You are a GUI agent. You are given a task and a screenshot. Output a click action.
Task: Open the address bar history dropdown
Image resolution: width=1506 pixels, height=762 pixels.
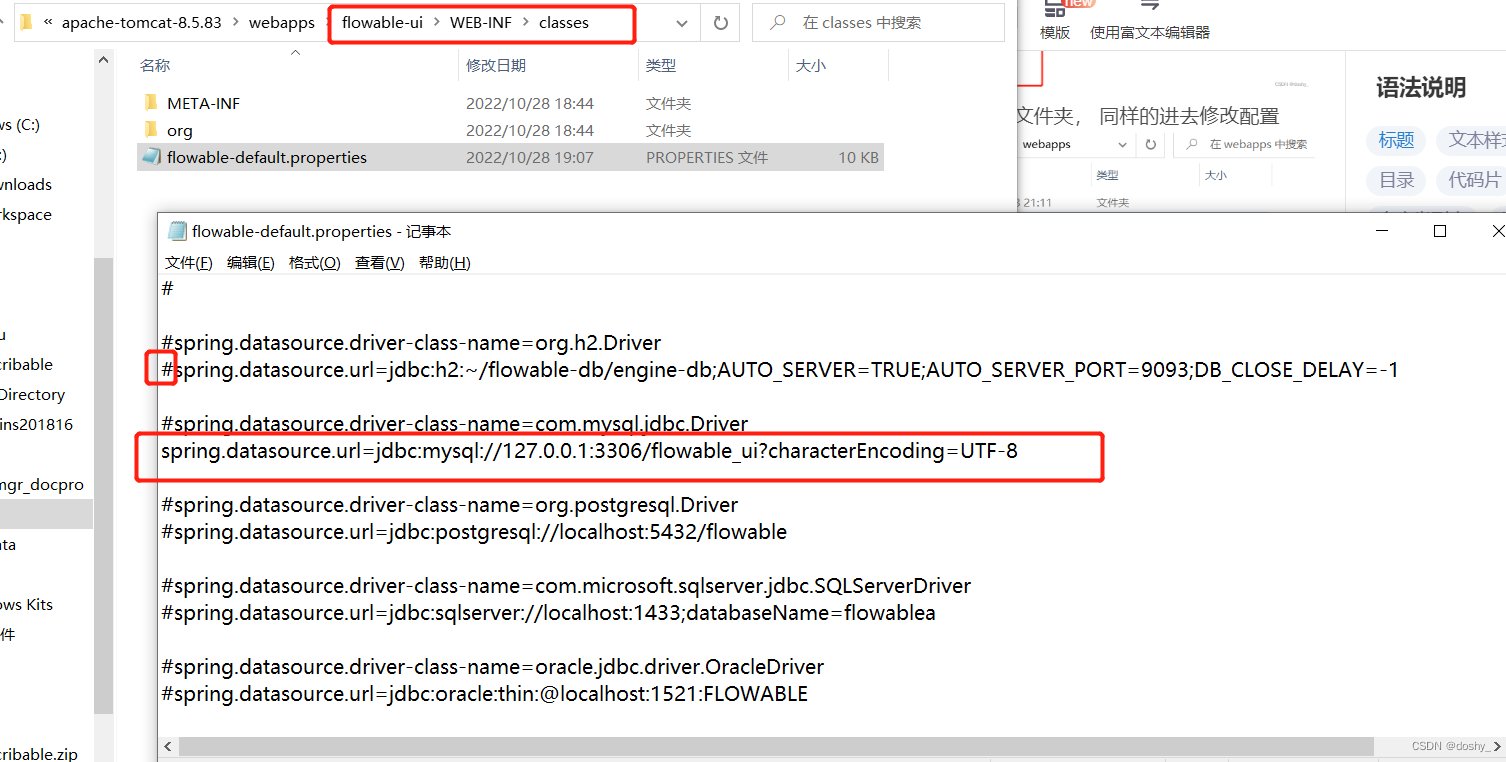point(681,23)
